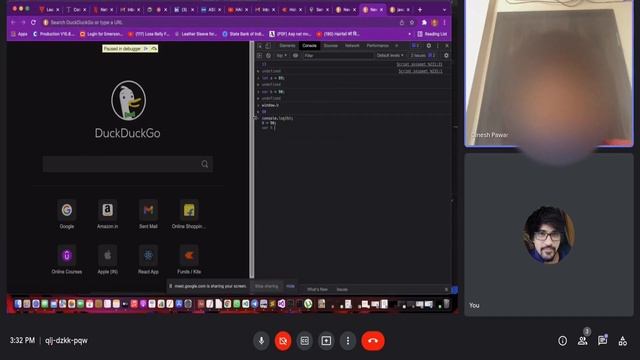Step over next call in debugger overlay
The height and width of the screenshot is (360, 640).
[x=154, y=49]
